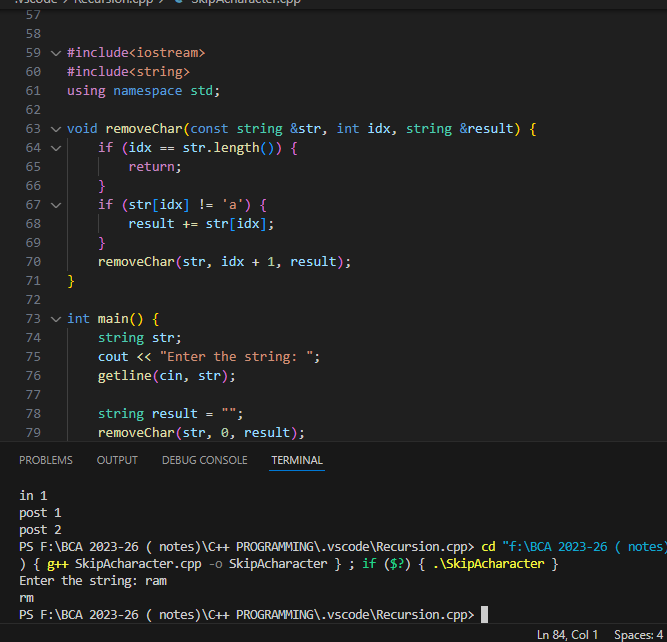Click 'return;' statement on line 65
Image resolution: width=667 pixels, height=642 pixels.
pos(155,167)
